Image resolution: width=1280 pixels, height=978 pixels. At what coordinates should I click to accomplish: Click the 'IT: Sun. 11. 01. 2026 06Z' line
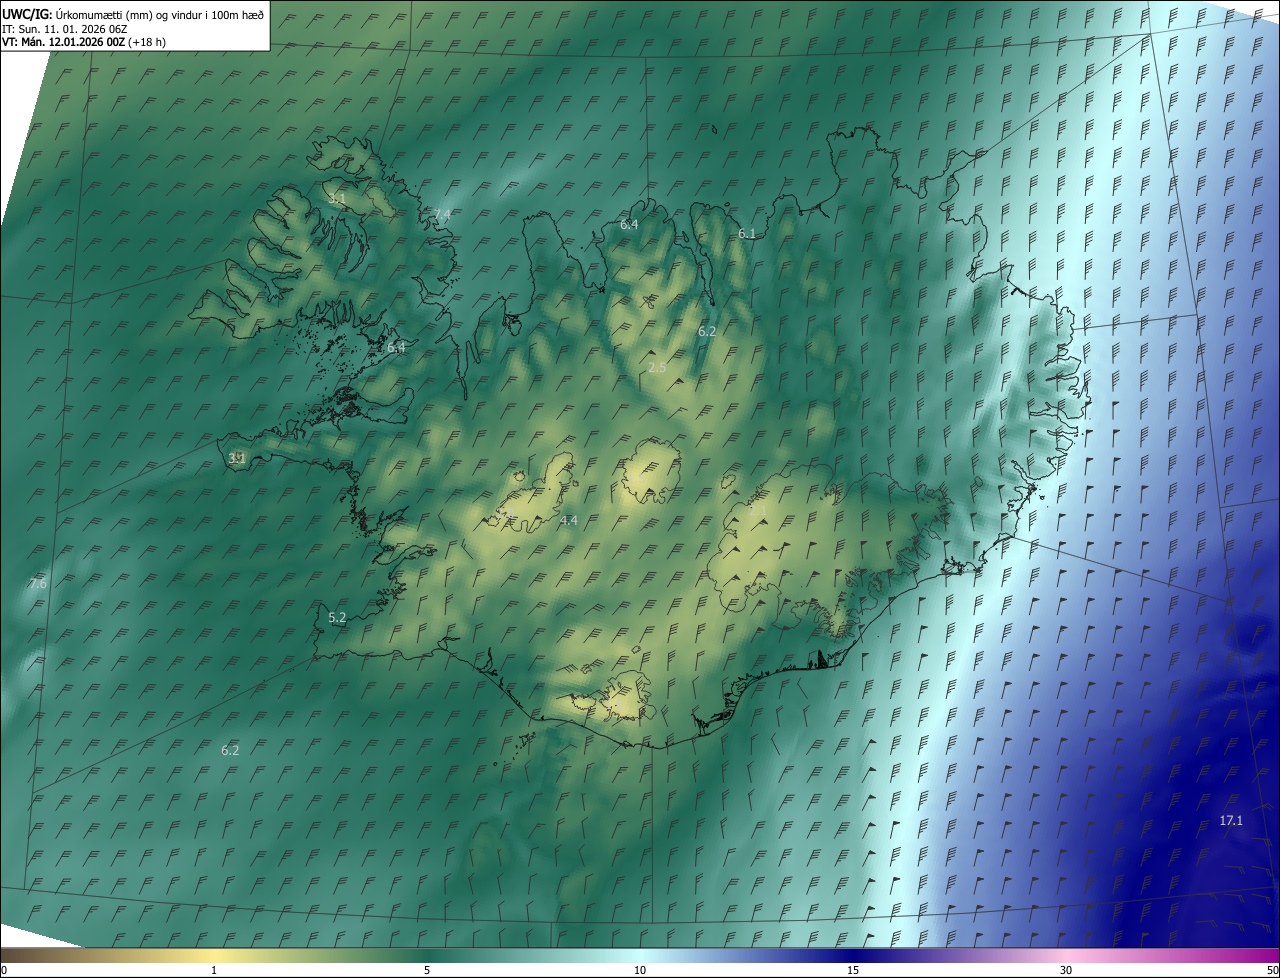click(x=65, y=28)
